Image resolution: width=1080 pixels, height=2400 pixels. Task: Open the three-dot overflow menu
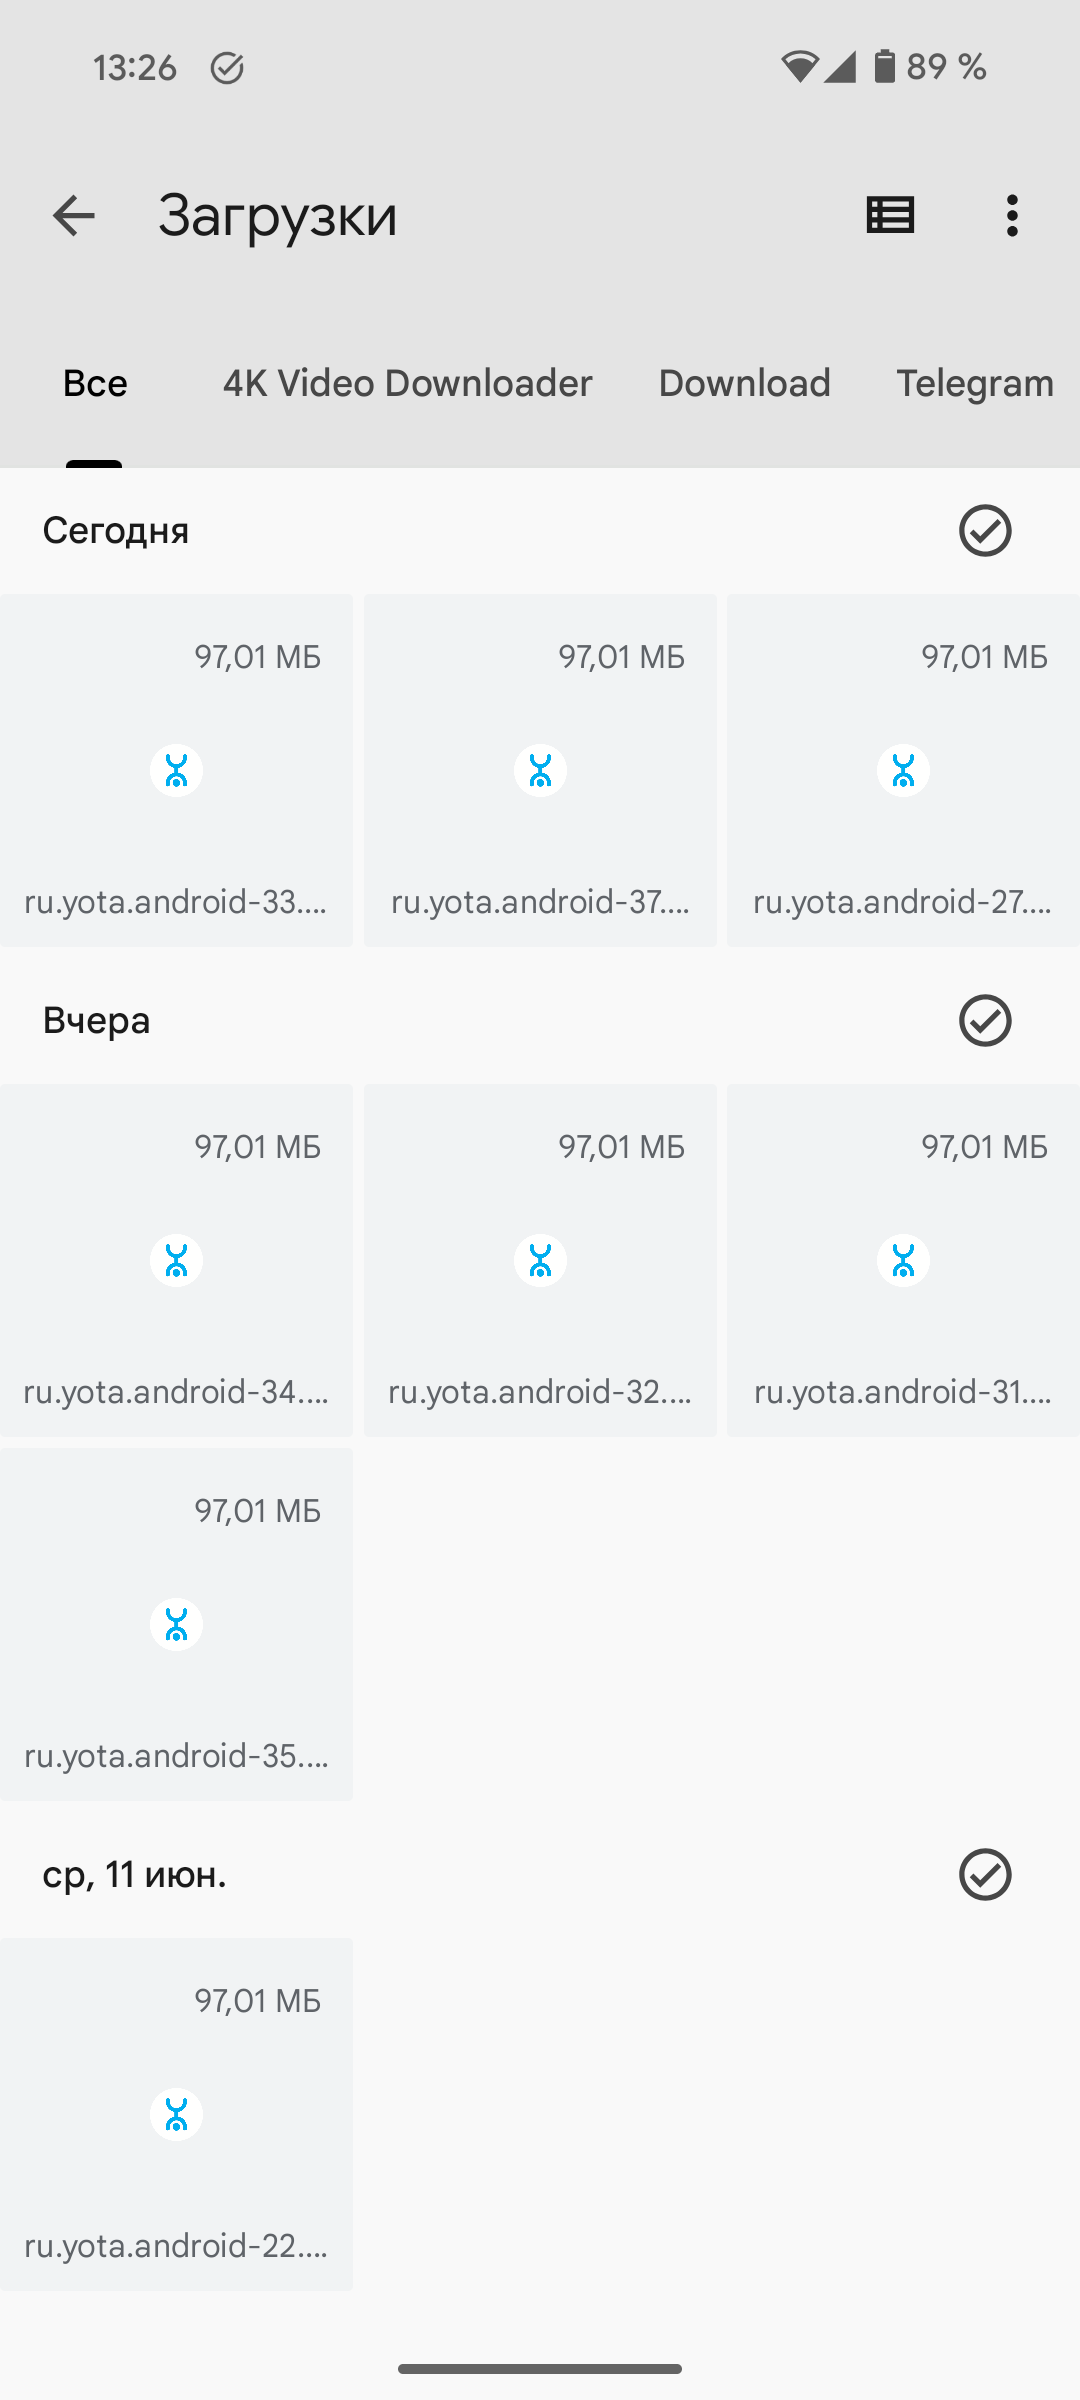click(x=1012, y=216)
